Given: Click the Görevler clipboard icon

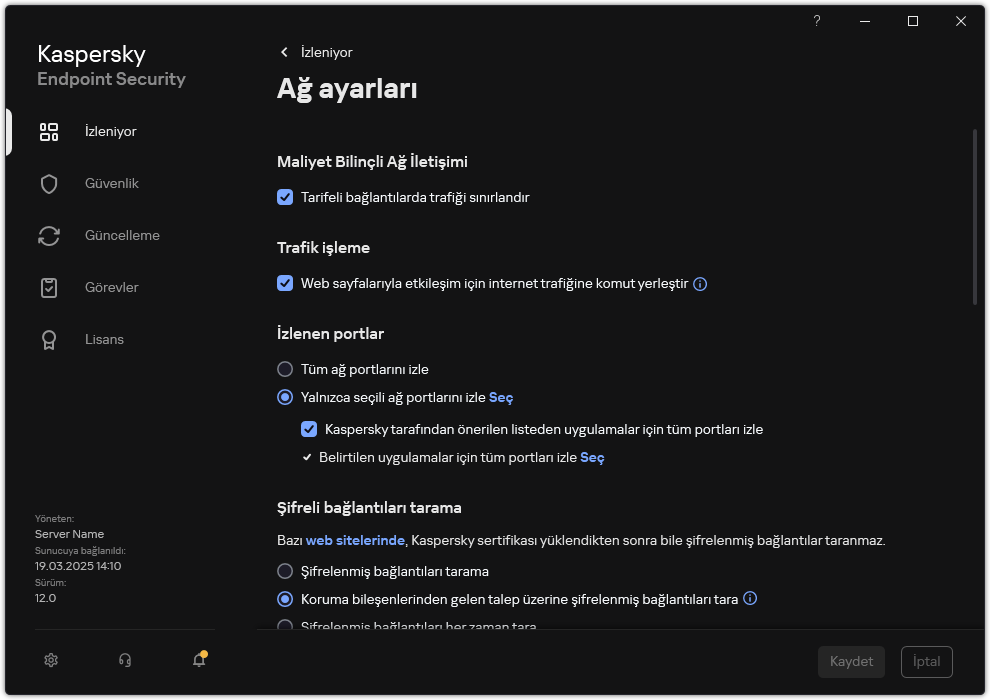Looking at the screenshot, I should 49,288.
